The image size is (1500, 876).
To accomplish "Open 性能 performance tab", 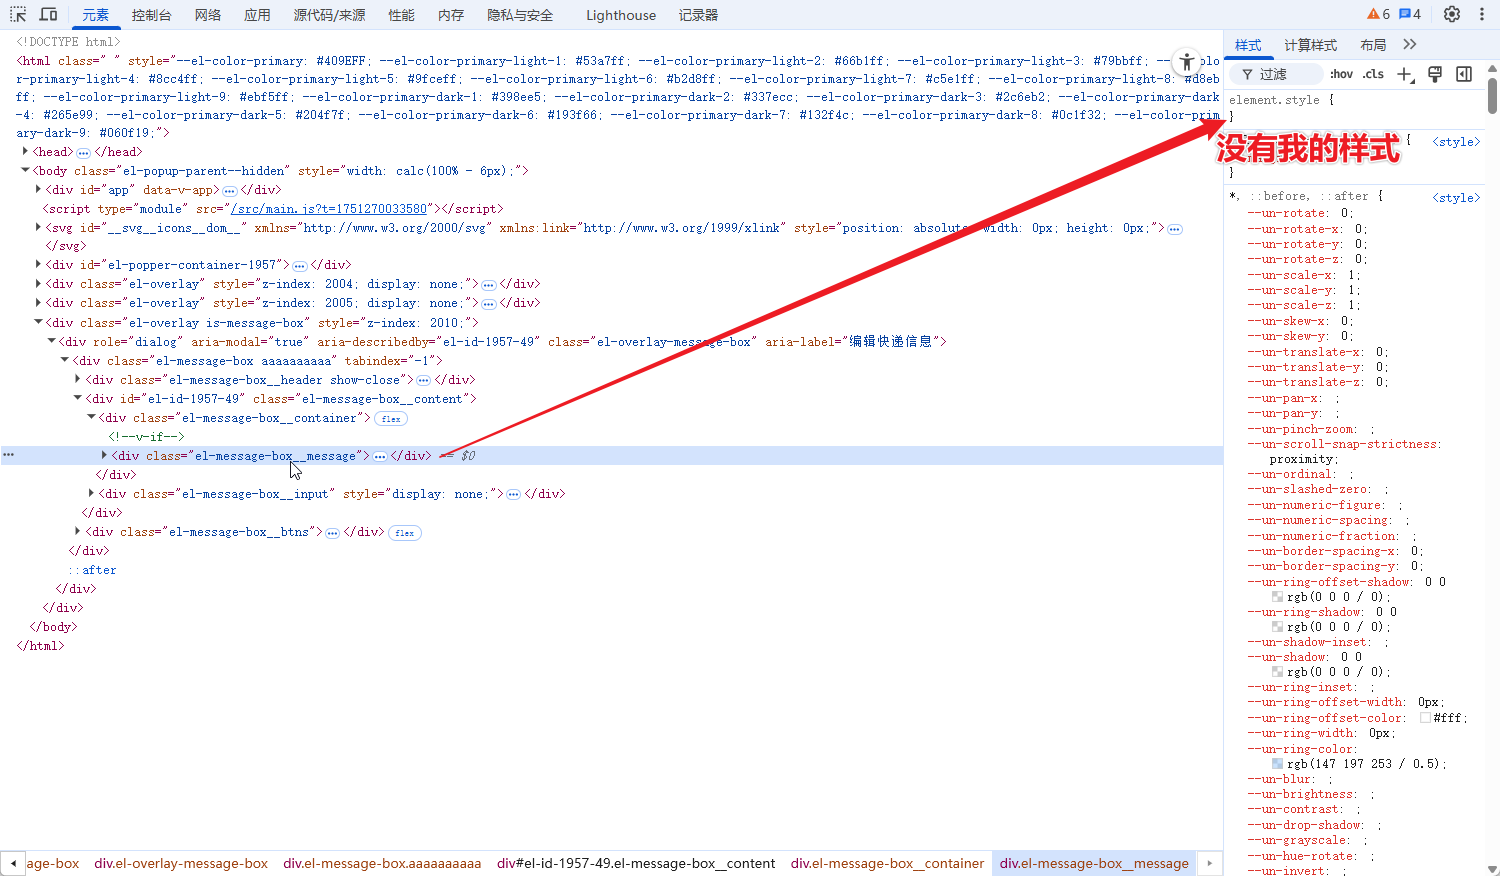I will point(401,15).
